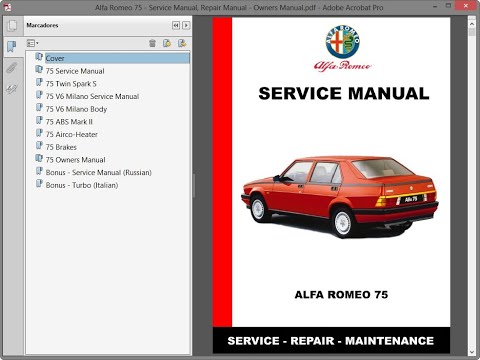Close the Adobe Acrobat Pro window
Image resolution: width=480 pixels, height=360 pixels.
click(467, 6)
